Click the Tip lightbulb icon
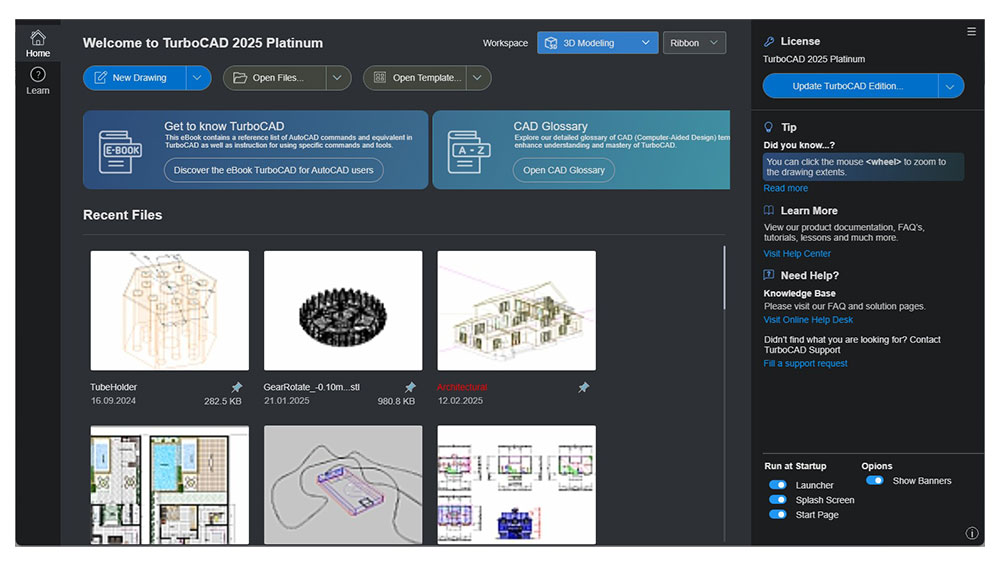The height and width of the screenshot is (565, 1000). [768, 127]
